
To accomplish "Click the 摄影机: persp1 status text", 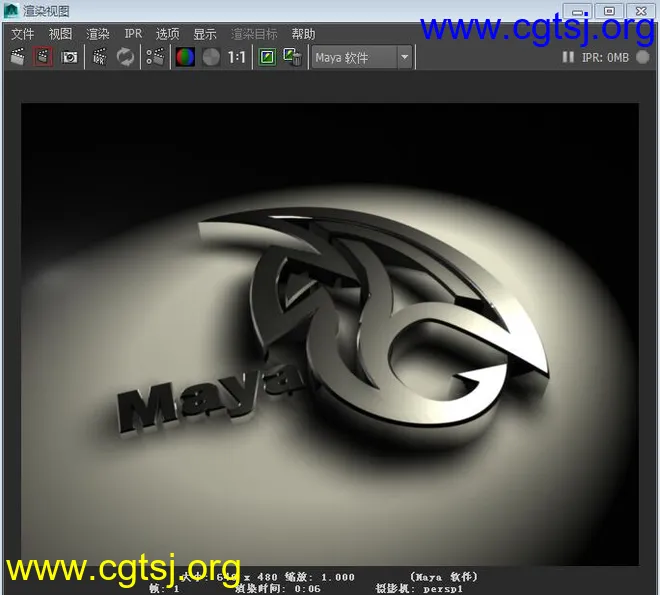I will tap(419, 589).
